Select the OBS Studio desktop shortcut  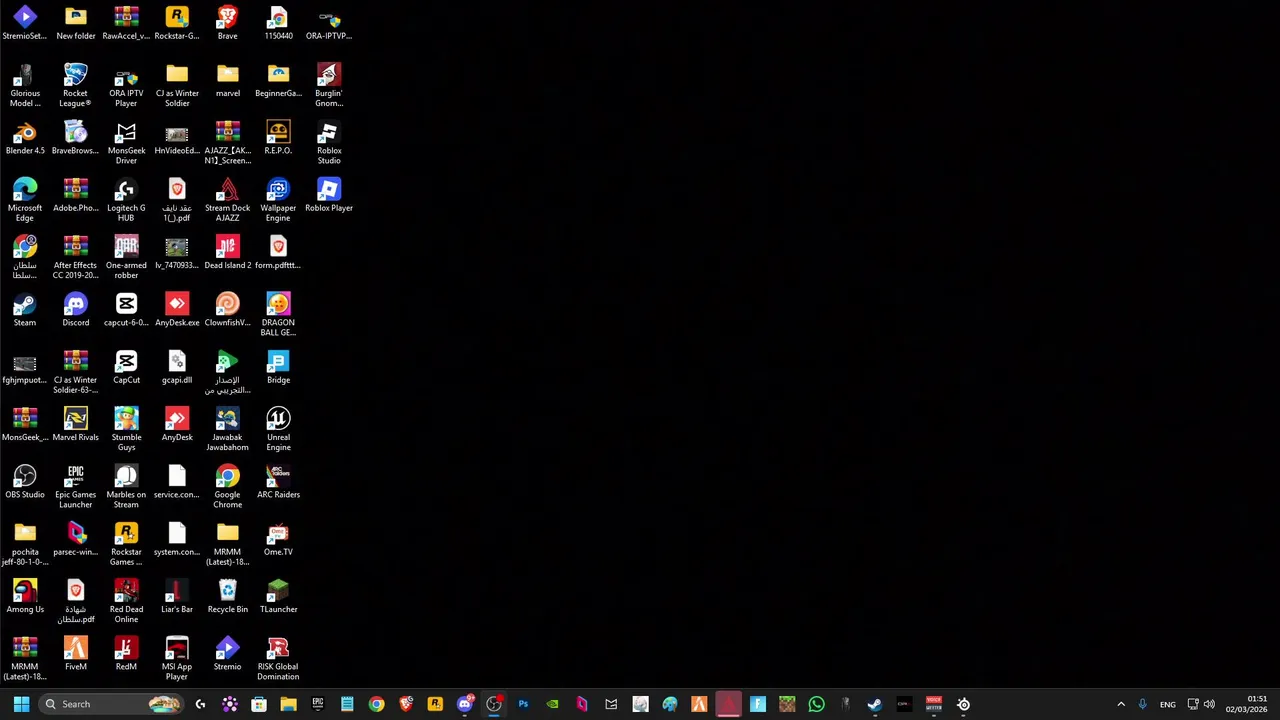point(25,482)
